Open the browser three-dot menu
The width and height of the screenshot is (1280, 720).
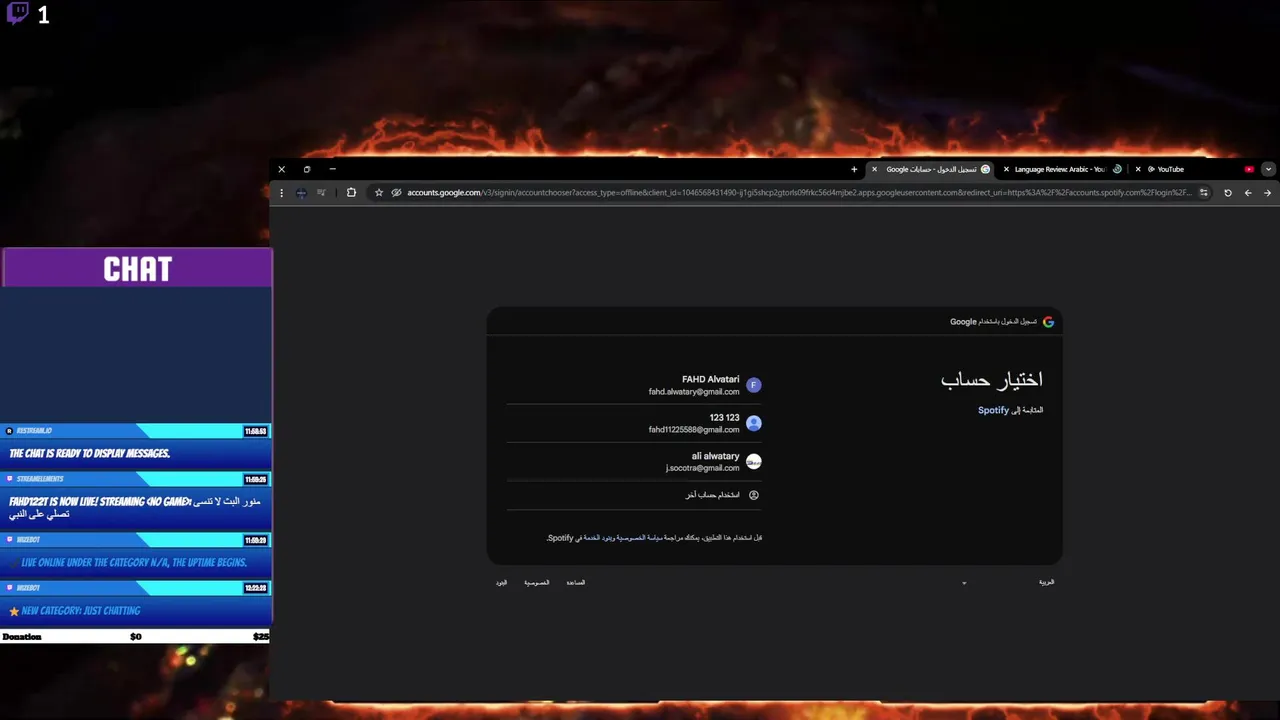(281, 193)
